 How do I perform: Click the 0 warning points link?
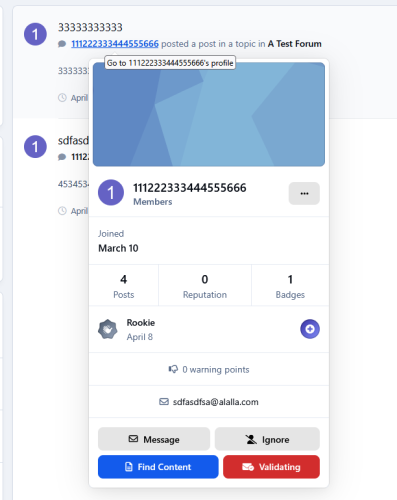pyautogui.click(x=216, y=369)
